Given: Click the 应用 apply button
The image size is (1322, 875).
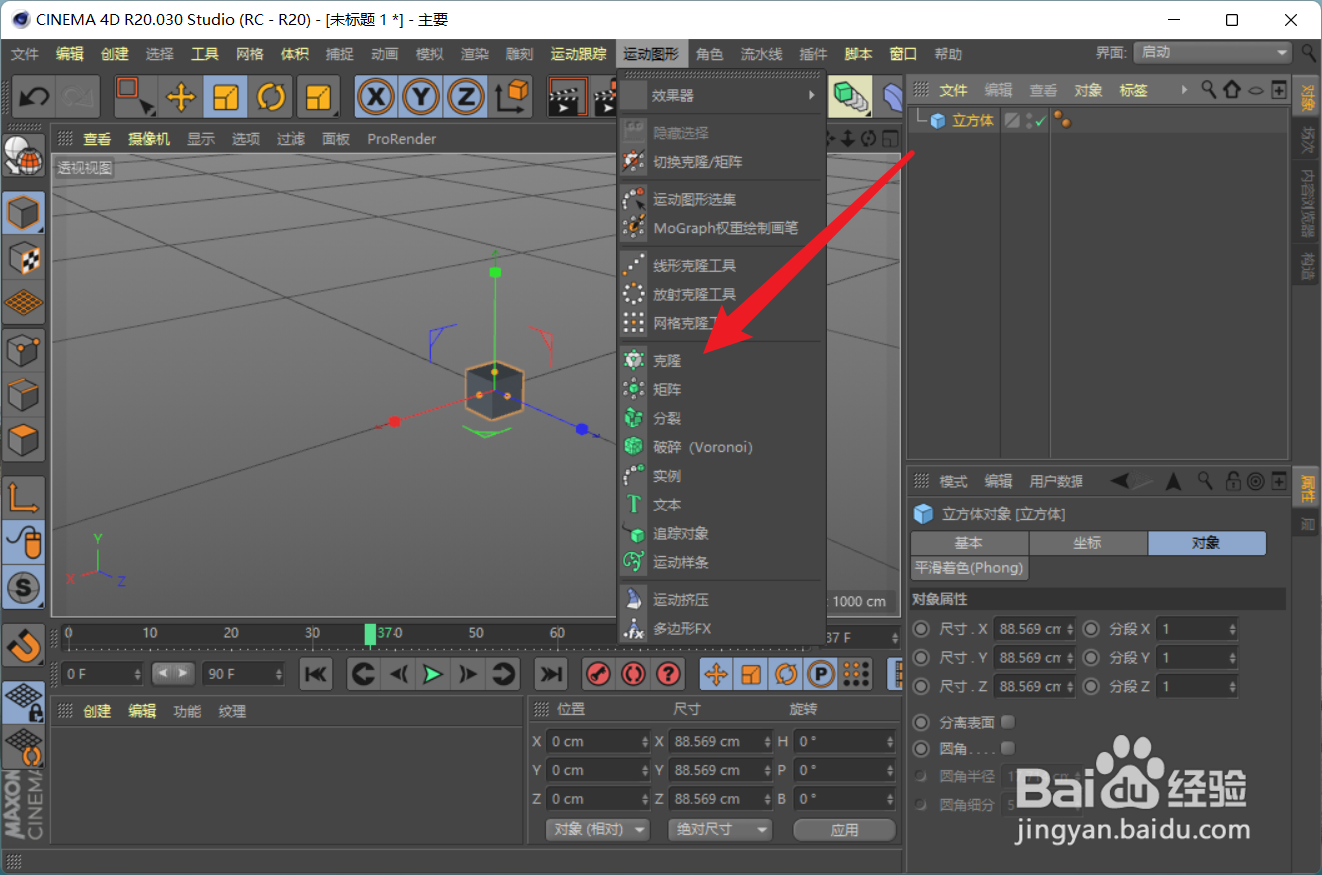Looking at the screenshot, I should 844,830.
